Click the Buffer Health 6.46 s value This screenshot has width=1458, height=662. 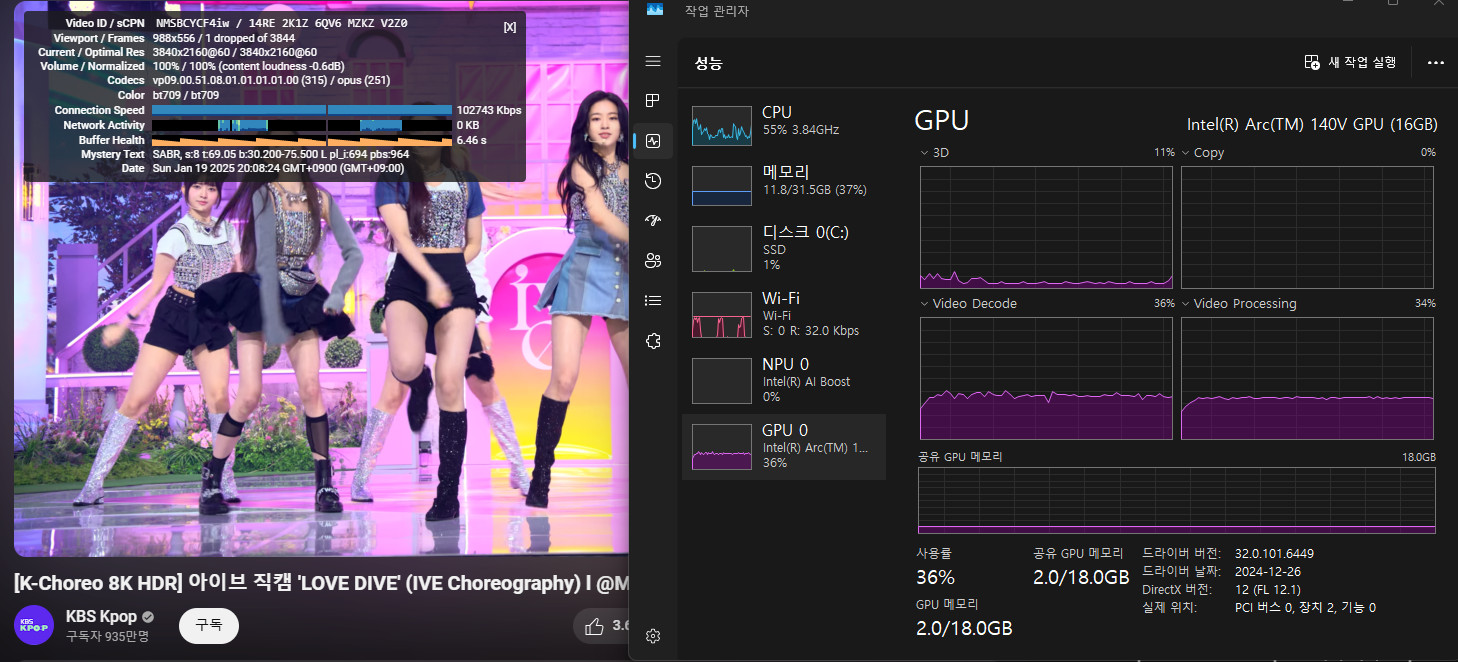[x=471, y=140]
